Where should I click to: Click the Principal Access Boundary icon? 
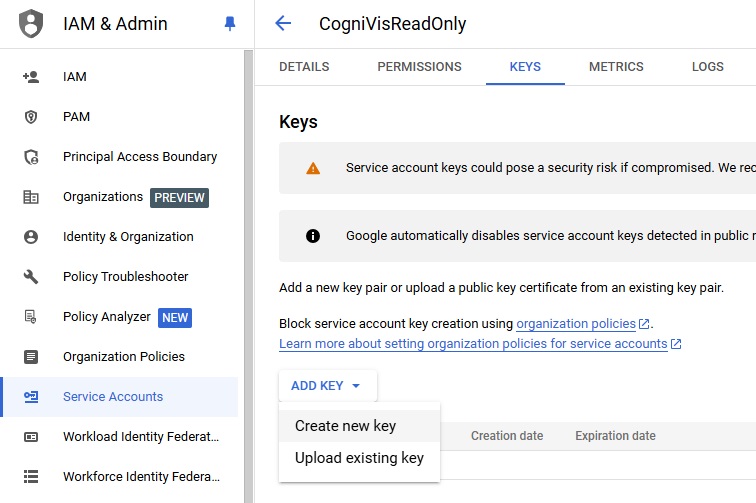click(x=31, y=157)
